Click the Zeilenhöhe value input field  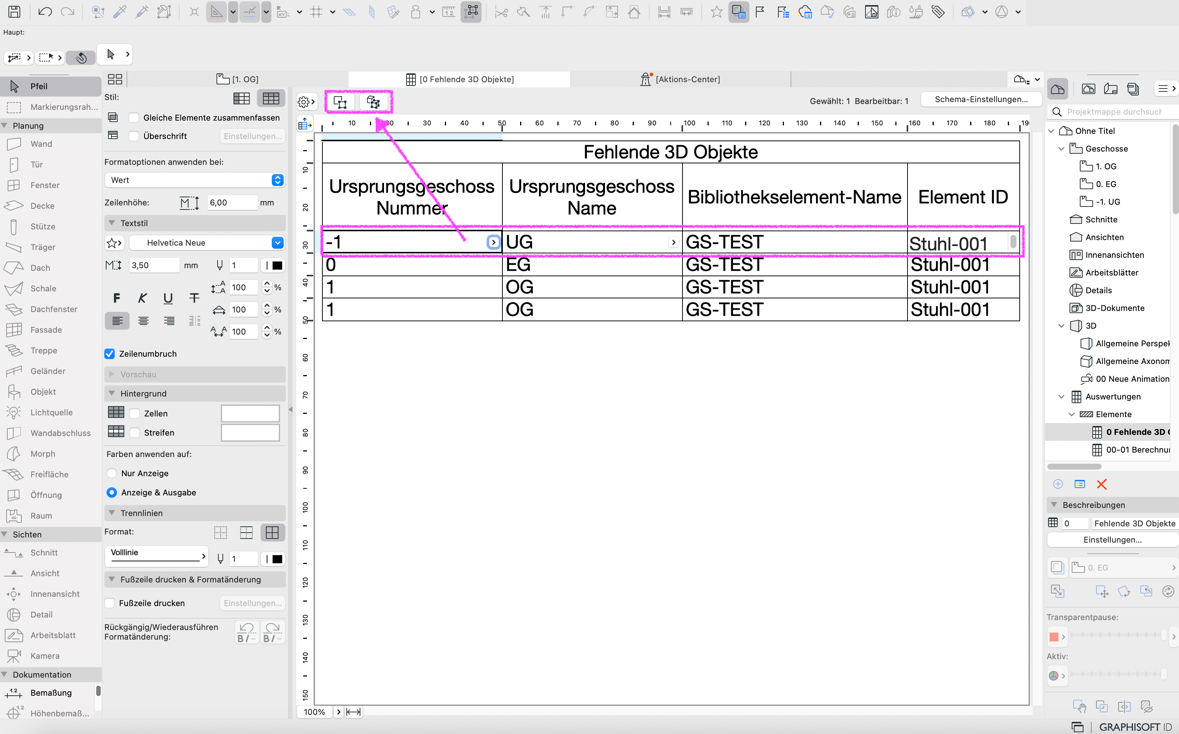point(231,203)
